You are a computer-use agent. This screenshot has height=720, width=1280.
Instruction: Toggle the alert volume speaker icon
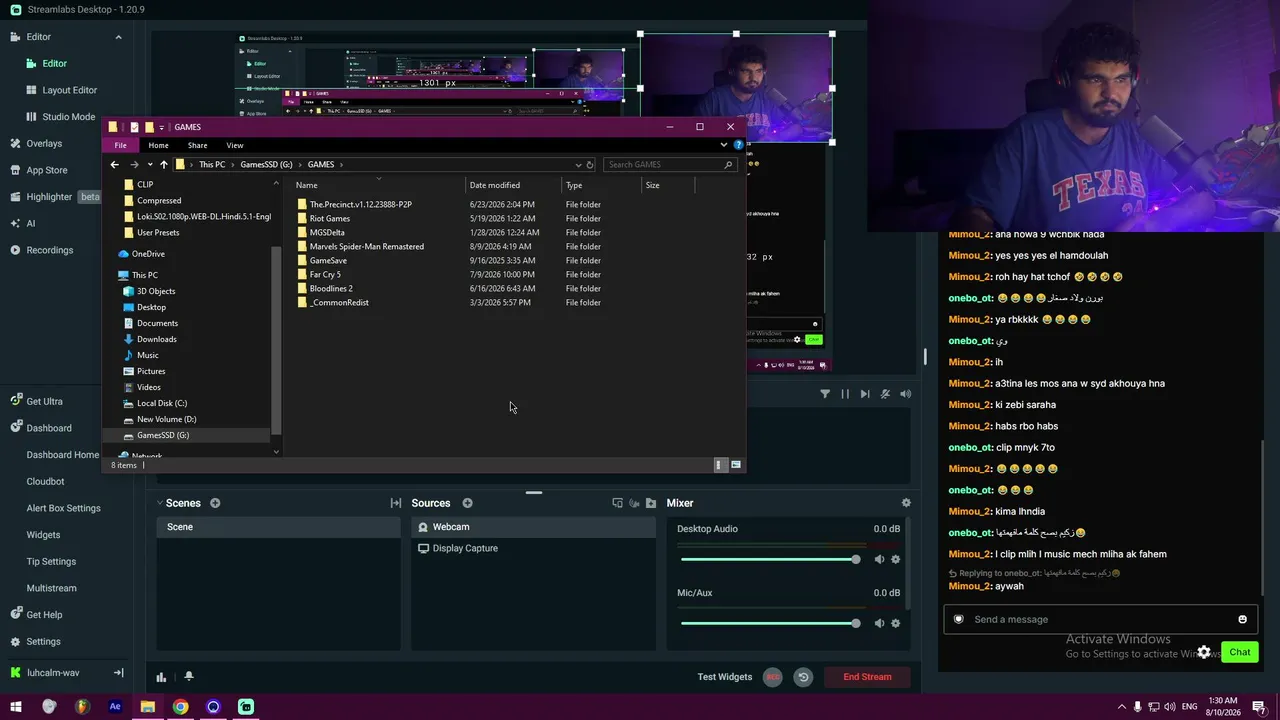905,394
